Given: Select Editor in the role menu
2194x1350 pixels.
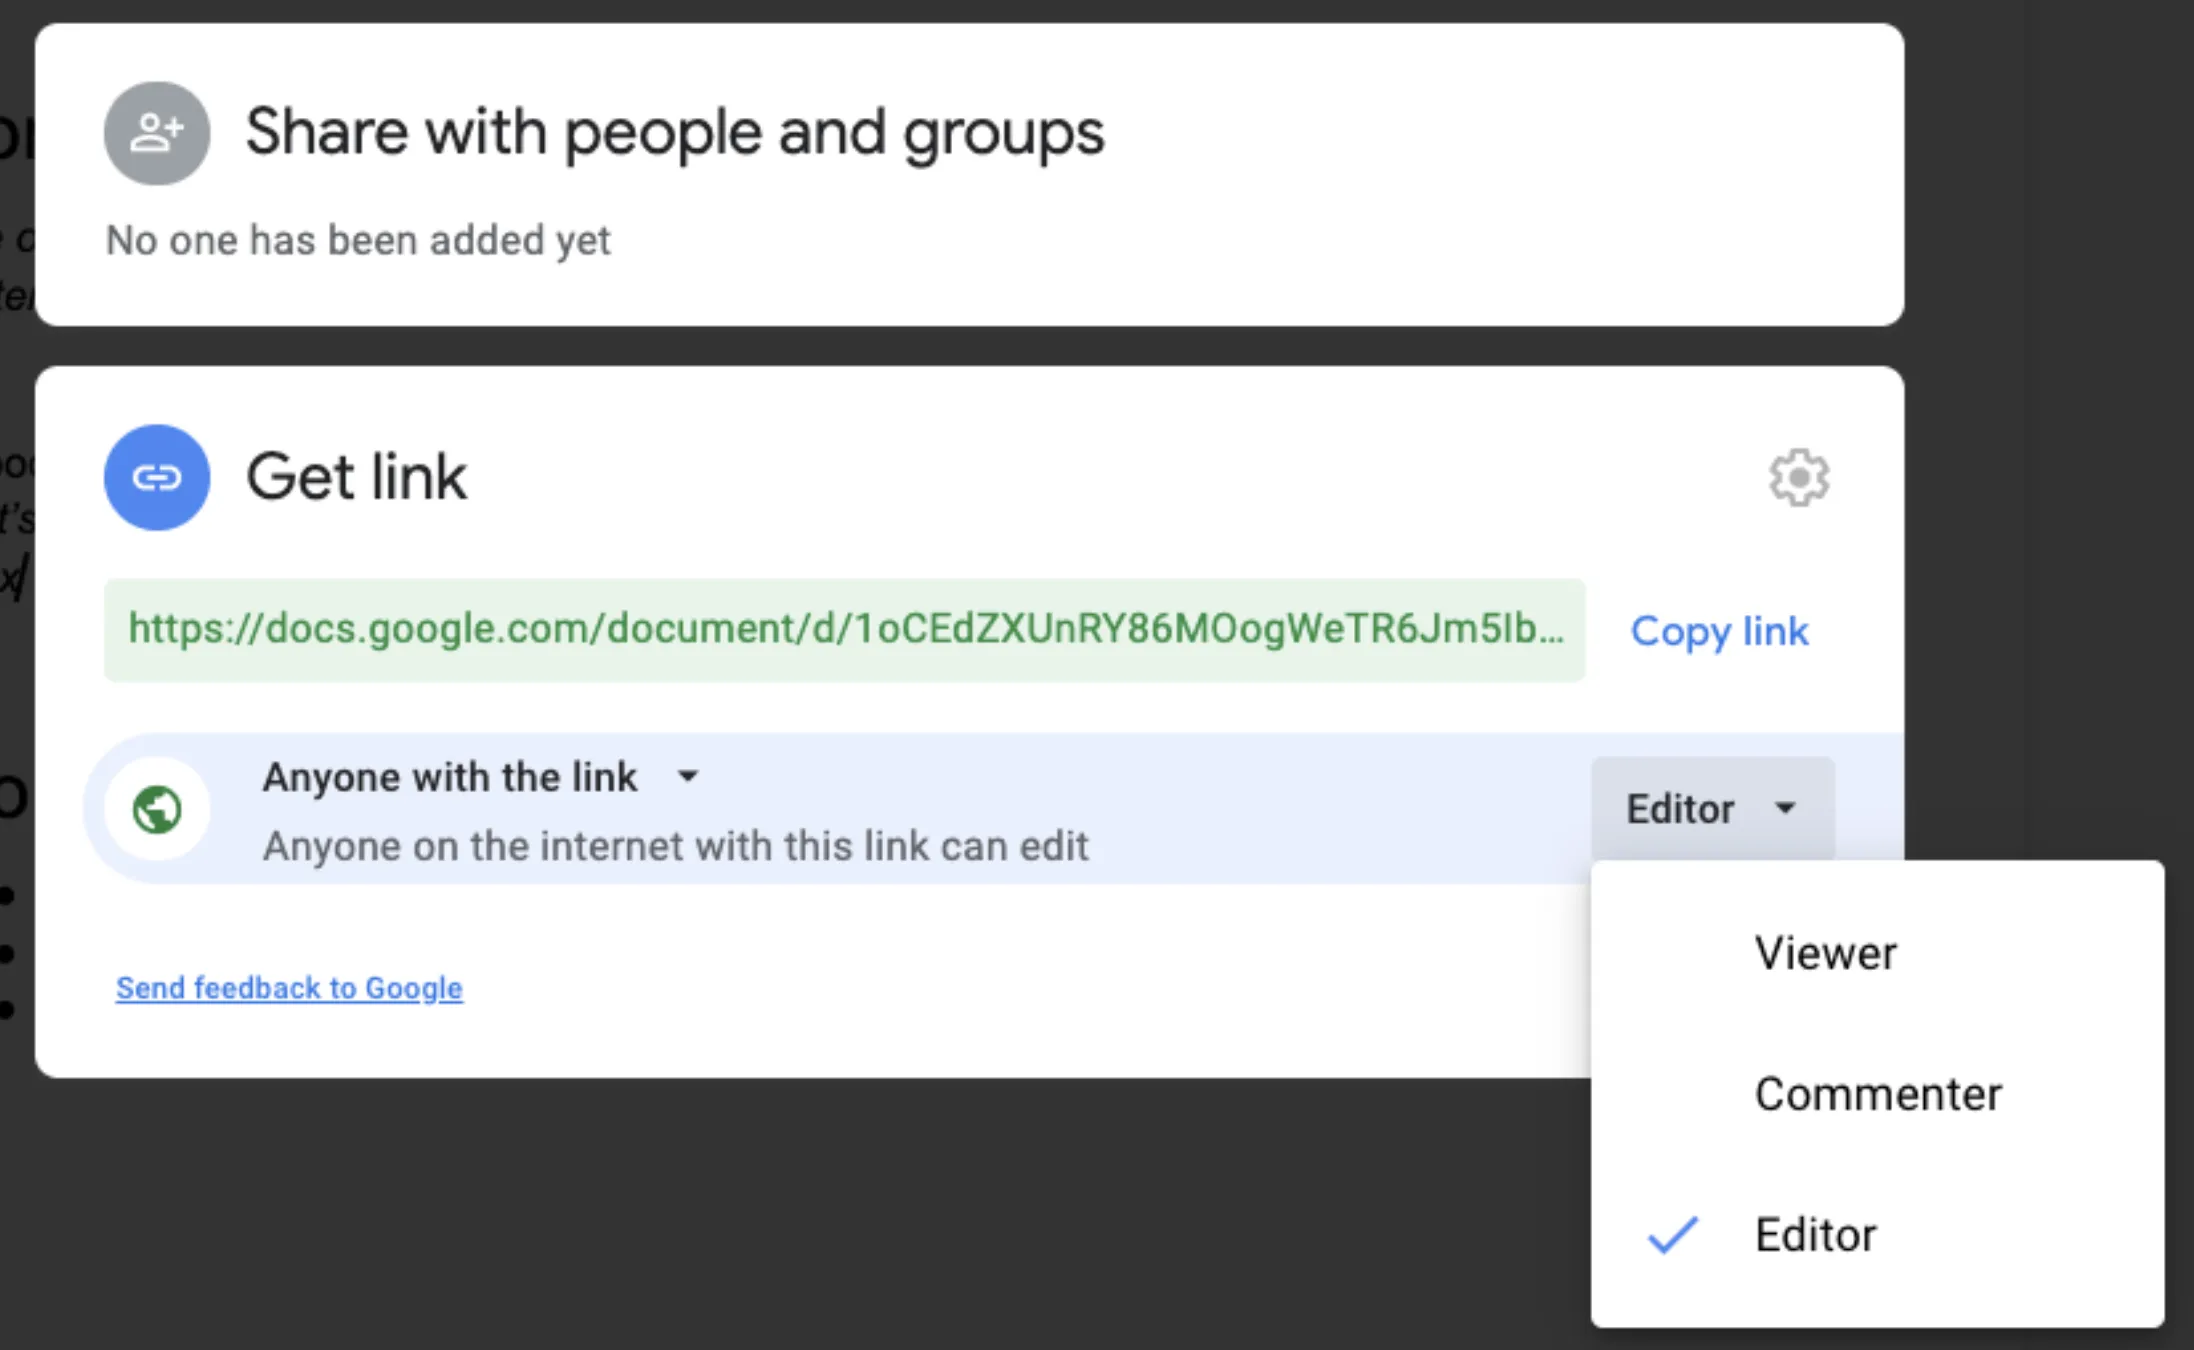Looking at the screenshot, I should (x=1877, y=1235).
